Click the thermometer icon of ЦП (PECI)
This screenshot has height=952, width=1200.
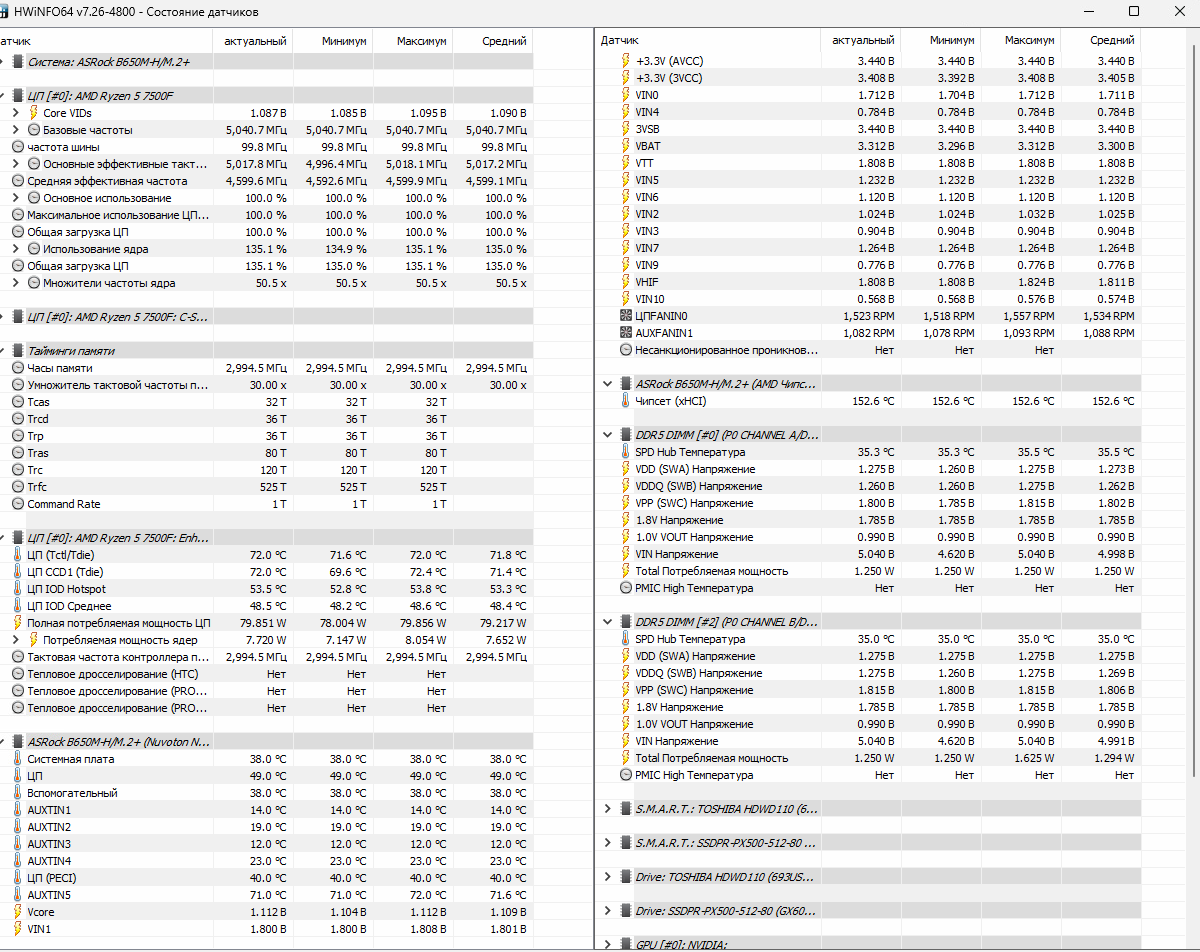point(18,878)
